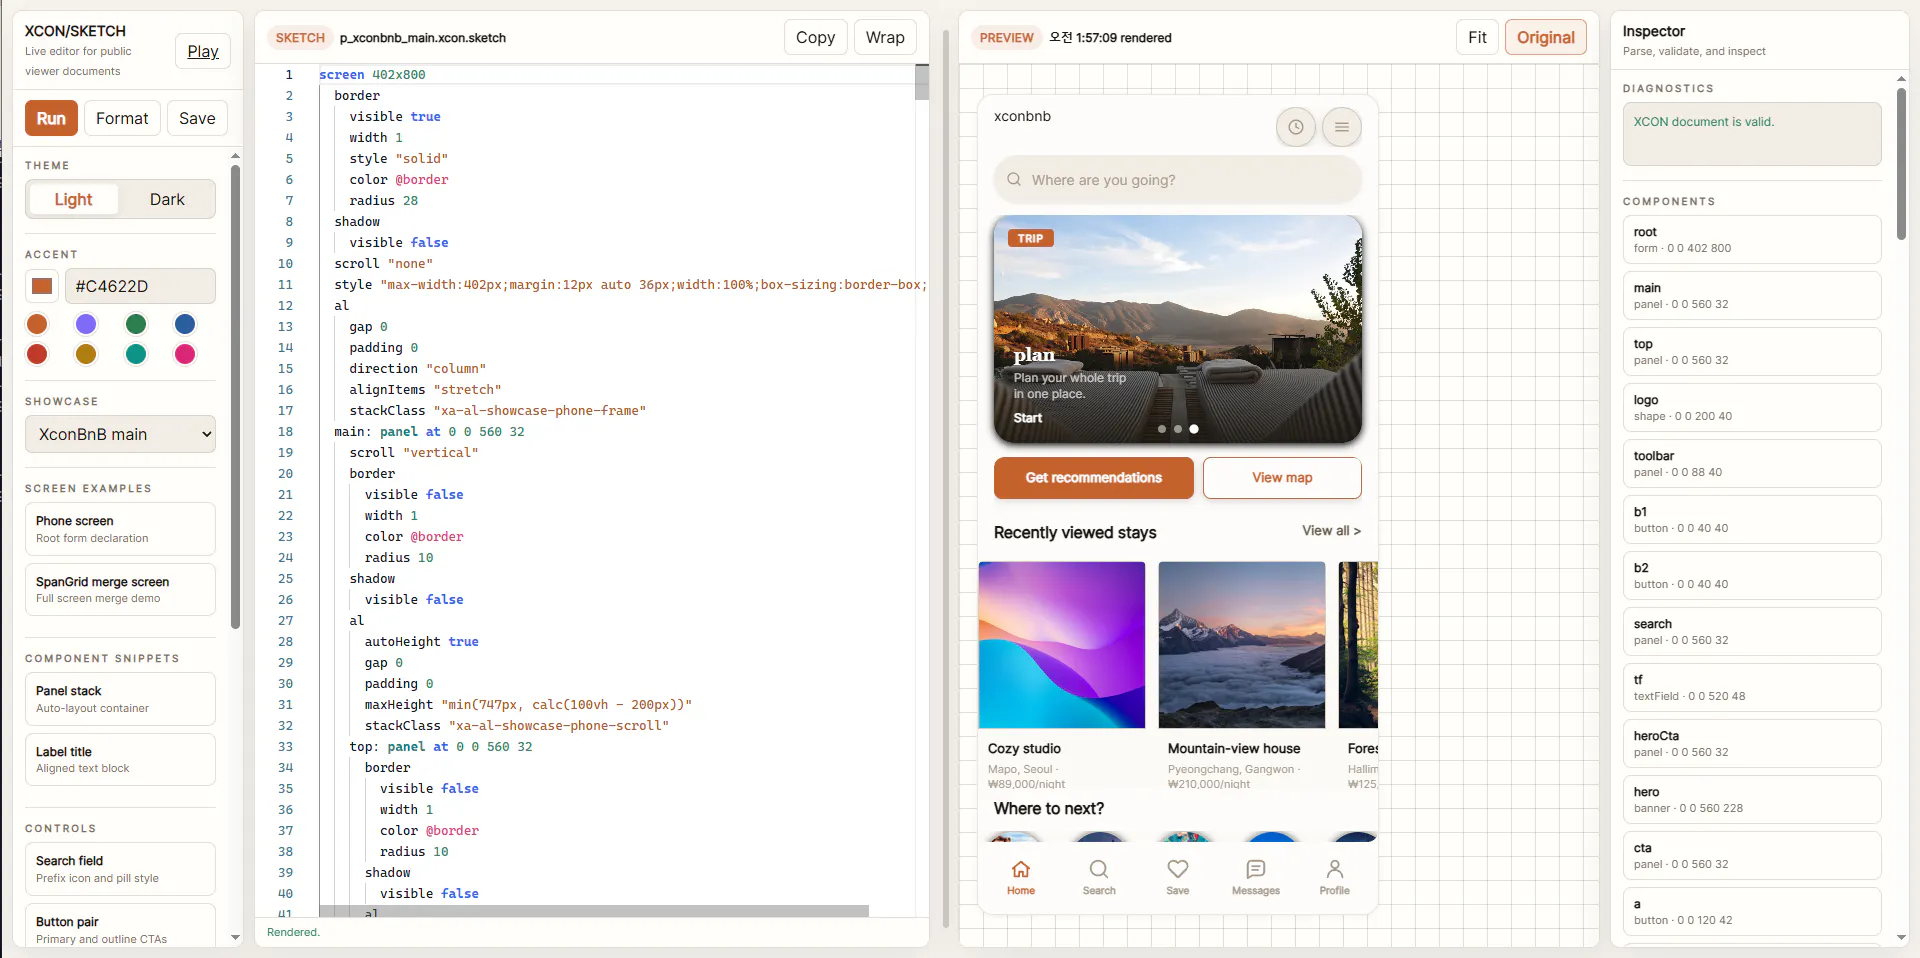This screenshot has width=1920, height=958.
Task: Pick the mustard yellow accent swatch
Action: (86, 354)
